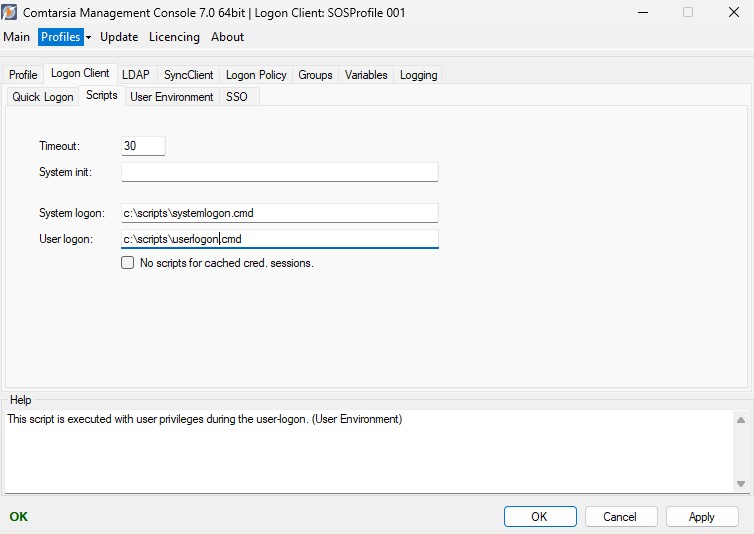This screenshot has height=534, width=754.
Task: Click the Comtarsia app icon in title bar
Action: (x=9, y=12)
